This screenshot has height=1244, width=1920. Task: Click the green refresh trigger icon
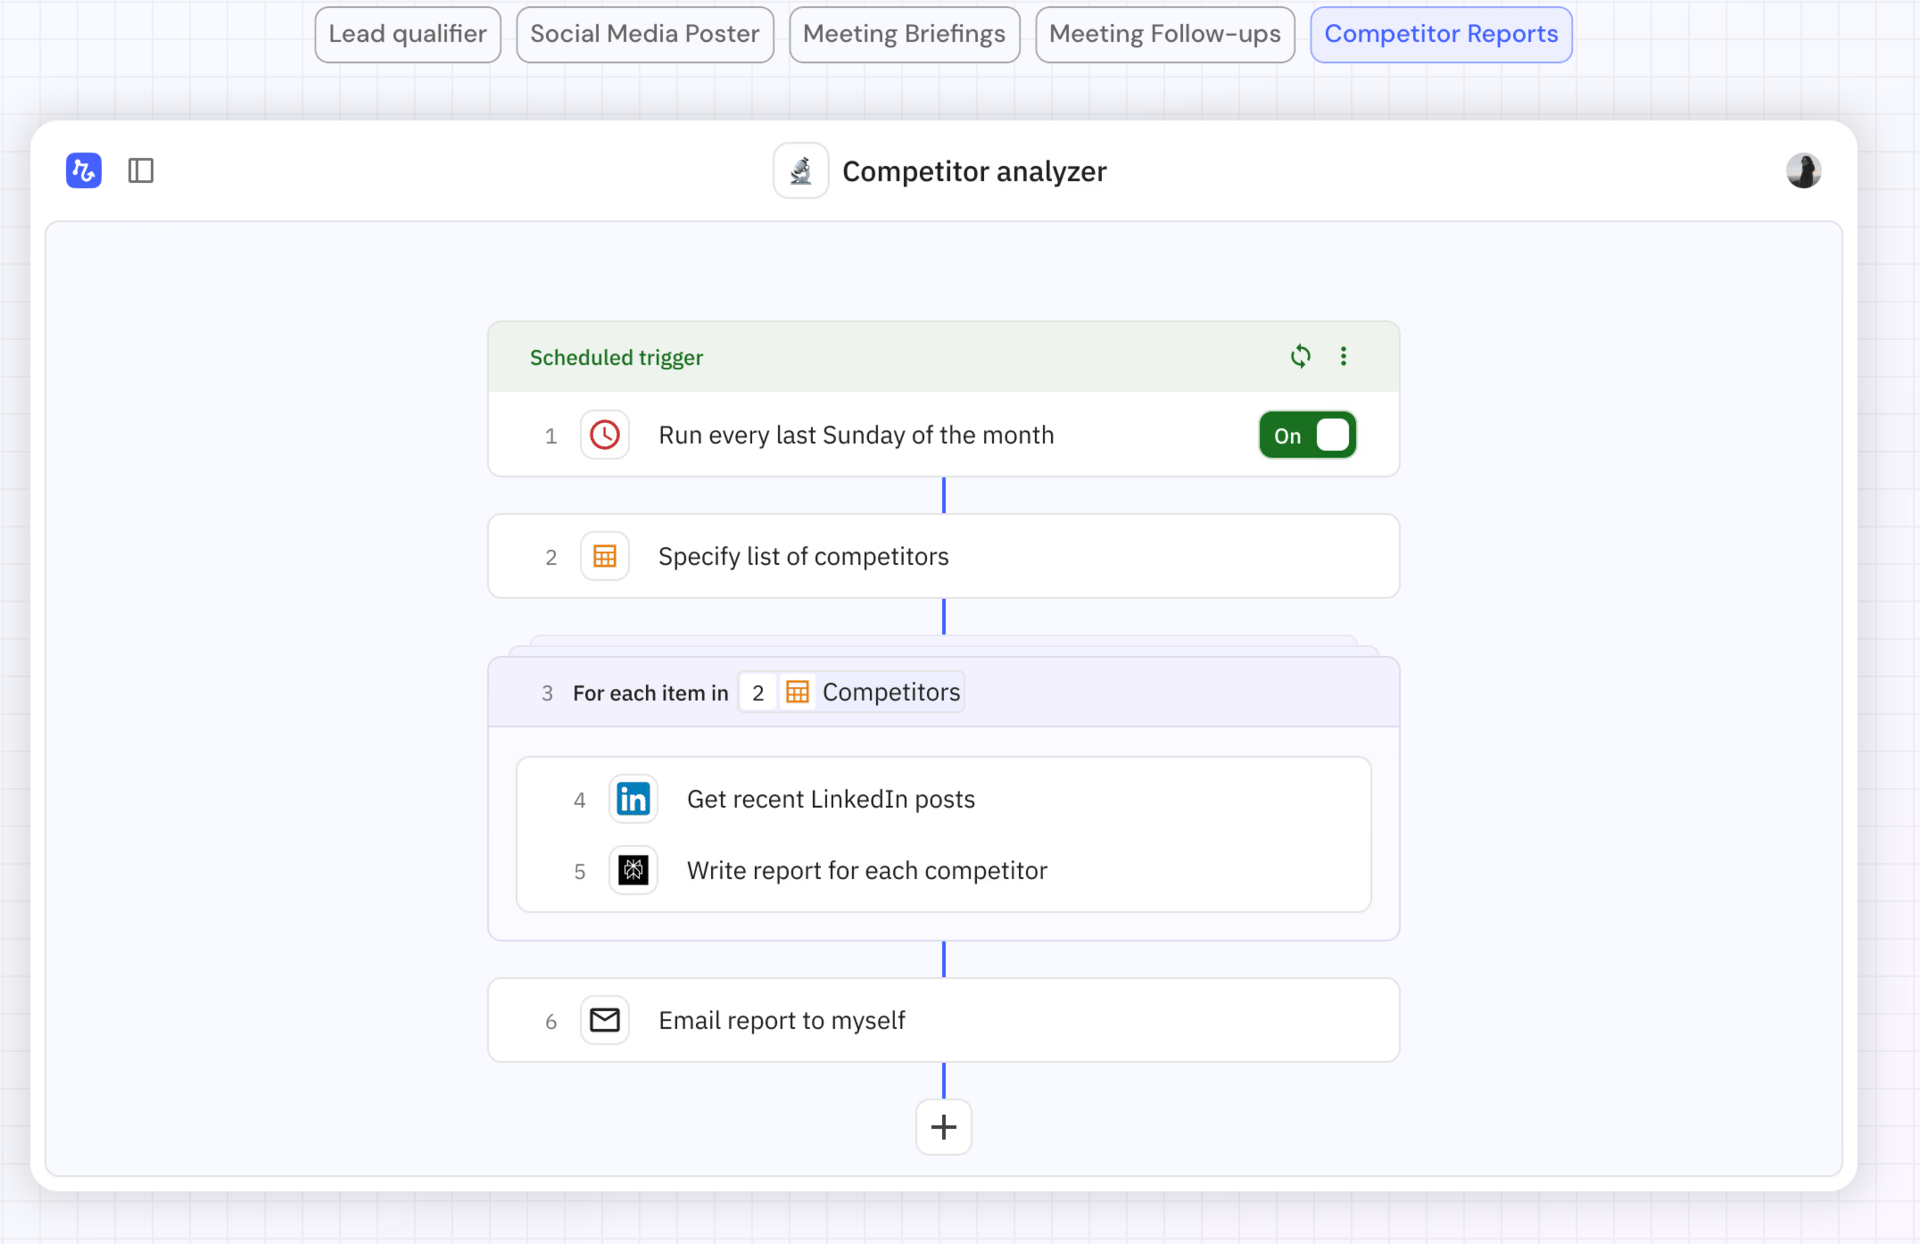click(x=1300, y=356)
